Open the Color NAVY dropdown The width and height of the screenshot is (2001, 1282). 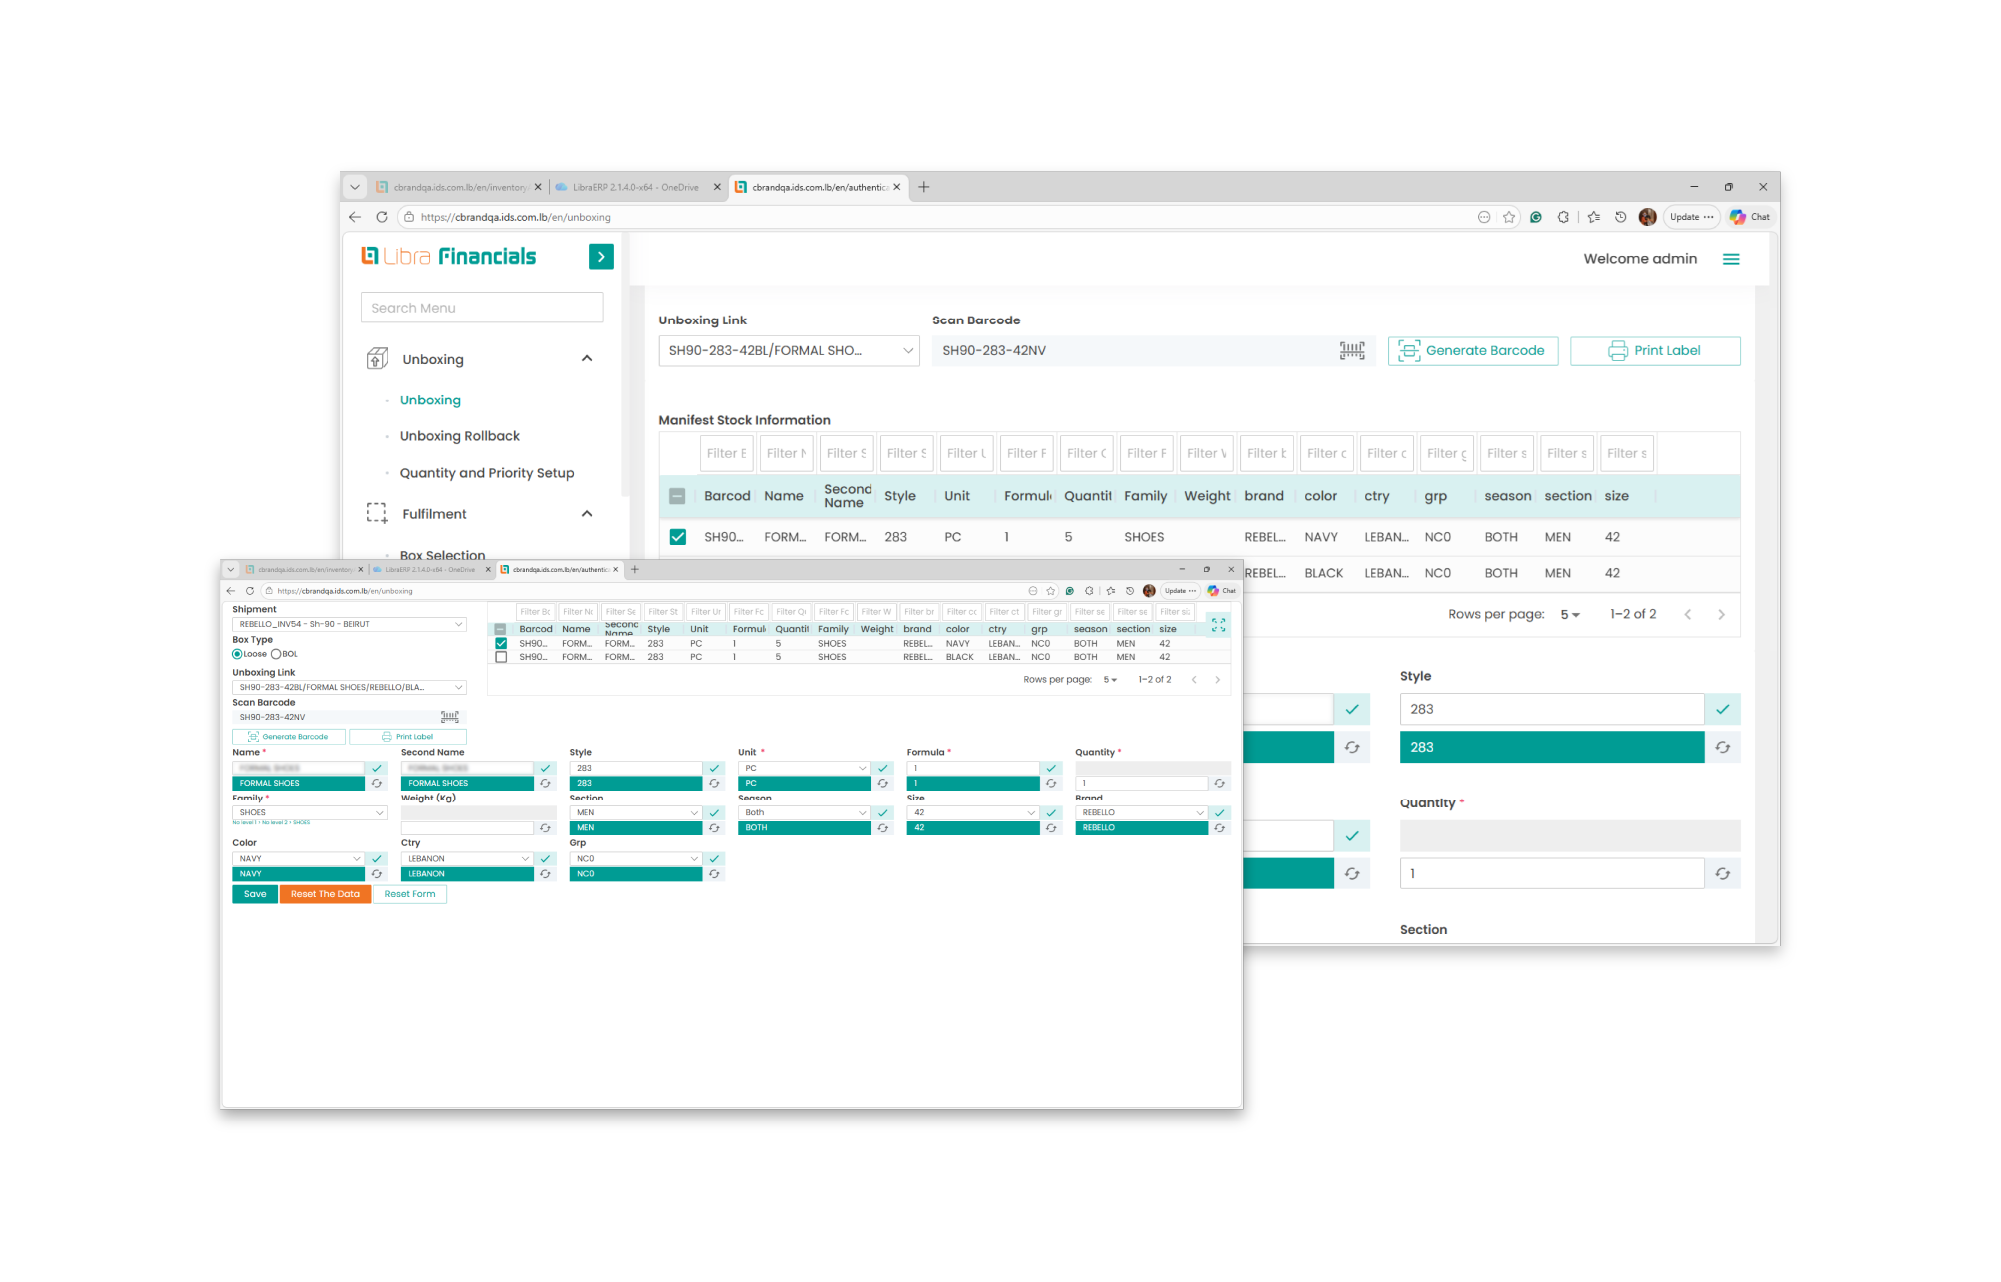[298, 858]
